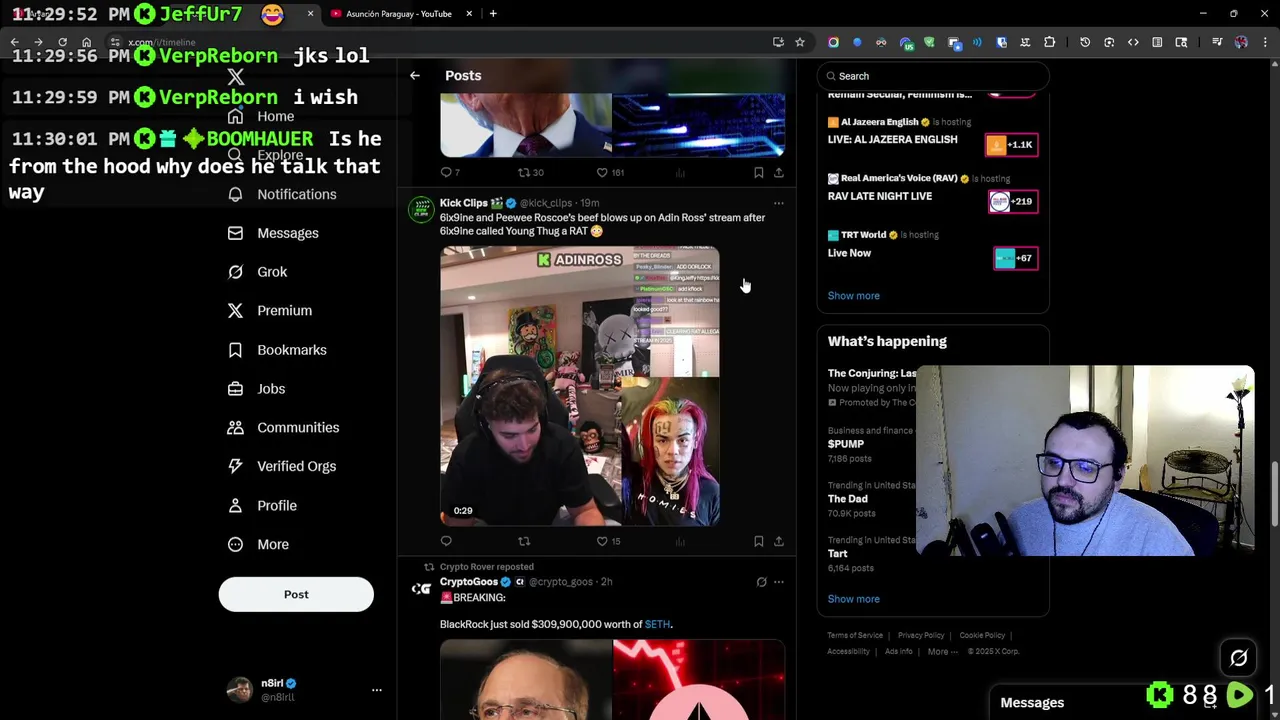Bookmark the Kick Clips post
The width and height of the screenshot is (1280, 720).
coord(759,541)
